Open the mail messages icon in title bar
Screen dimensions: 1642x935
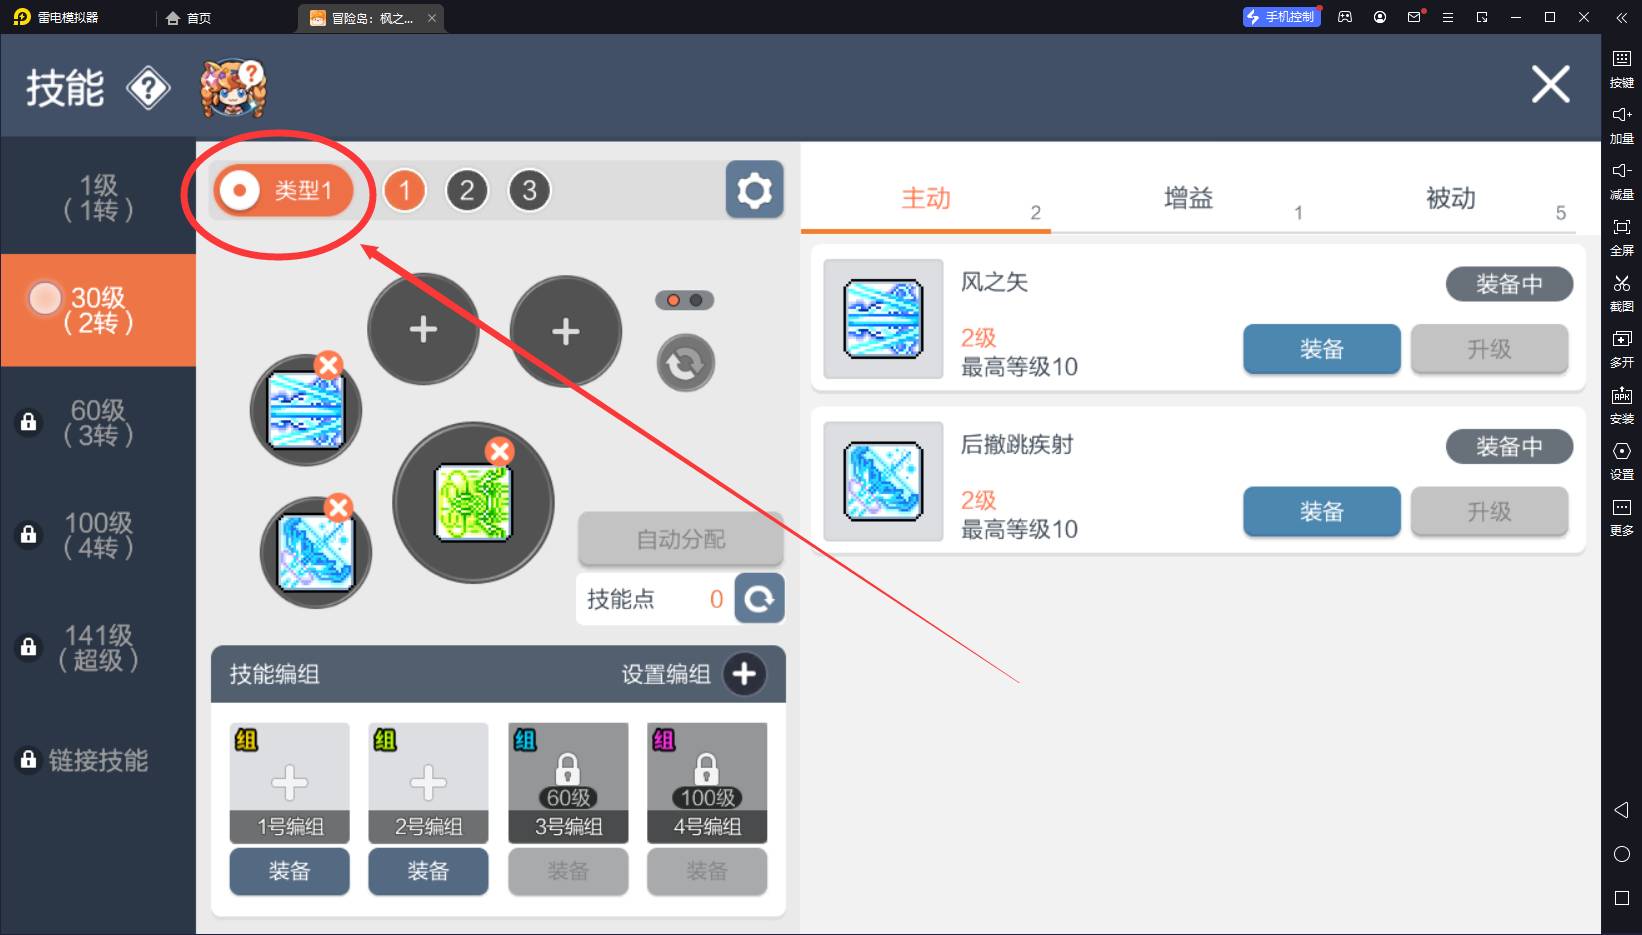(1414, 17)
